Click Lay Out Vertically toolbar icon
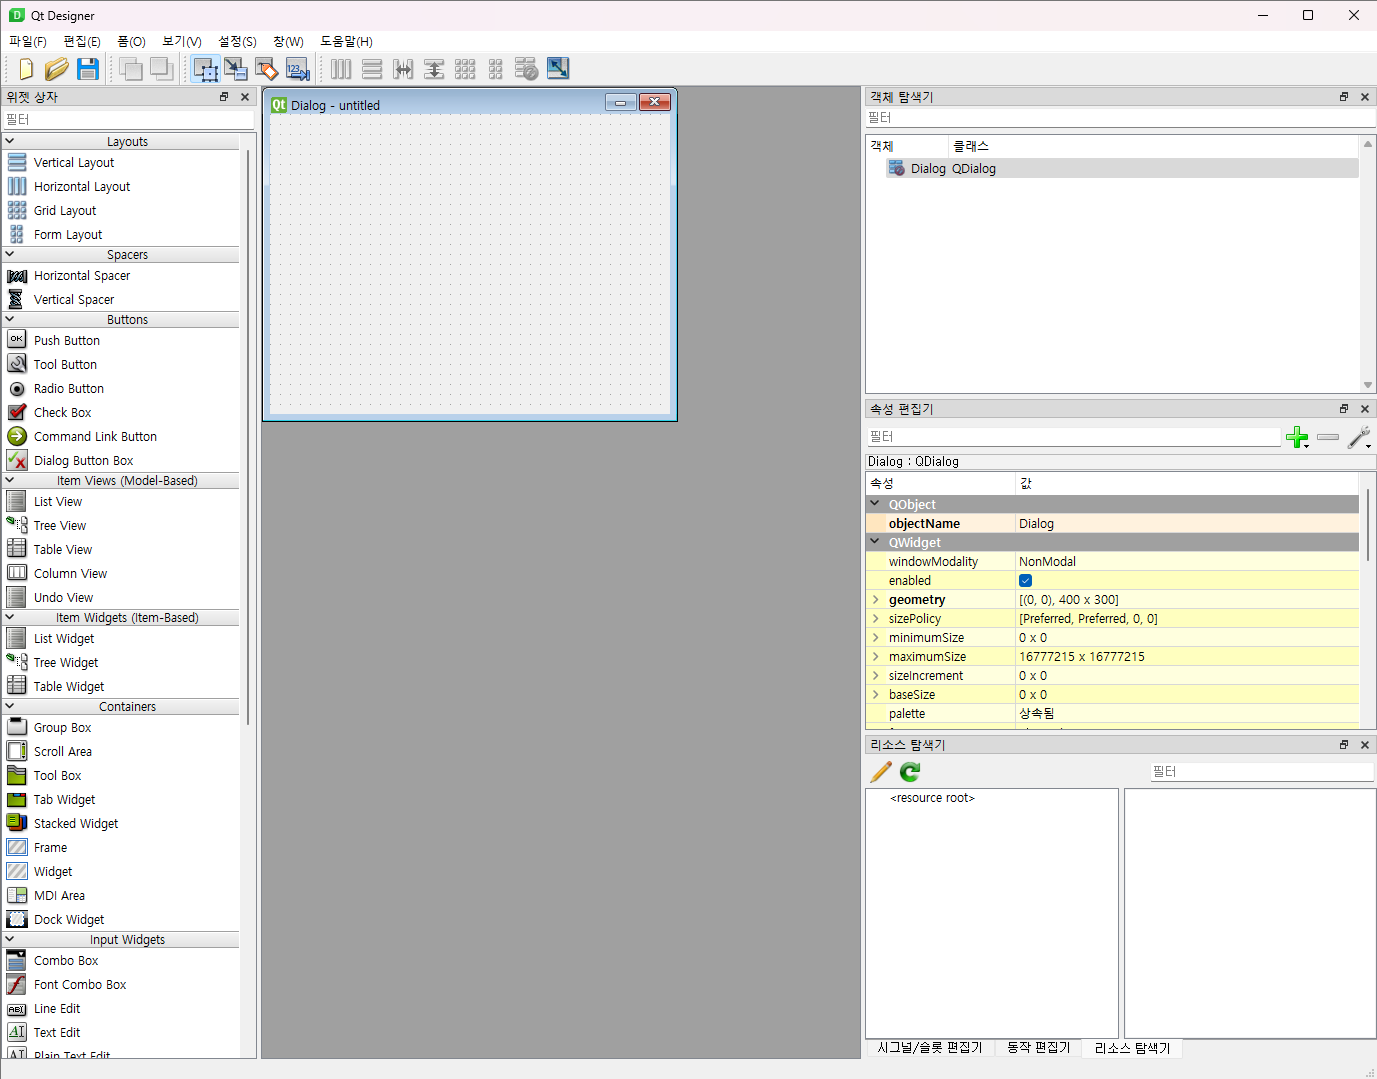The height and width of the screenshot is (1079, 1377). tap(372, 69)
